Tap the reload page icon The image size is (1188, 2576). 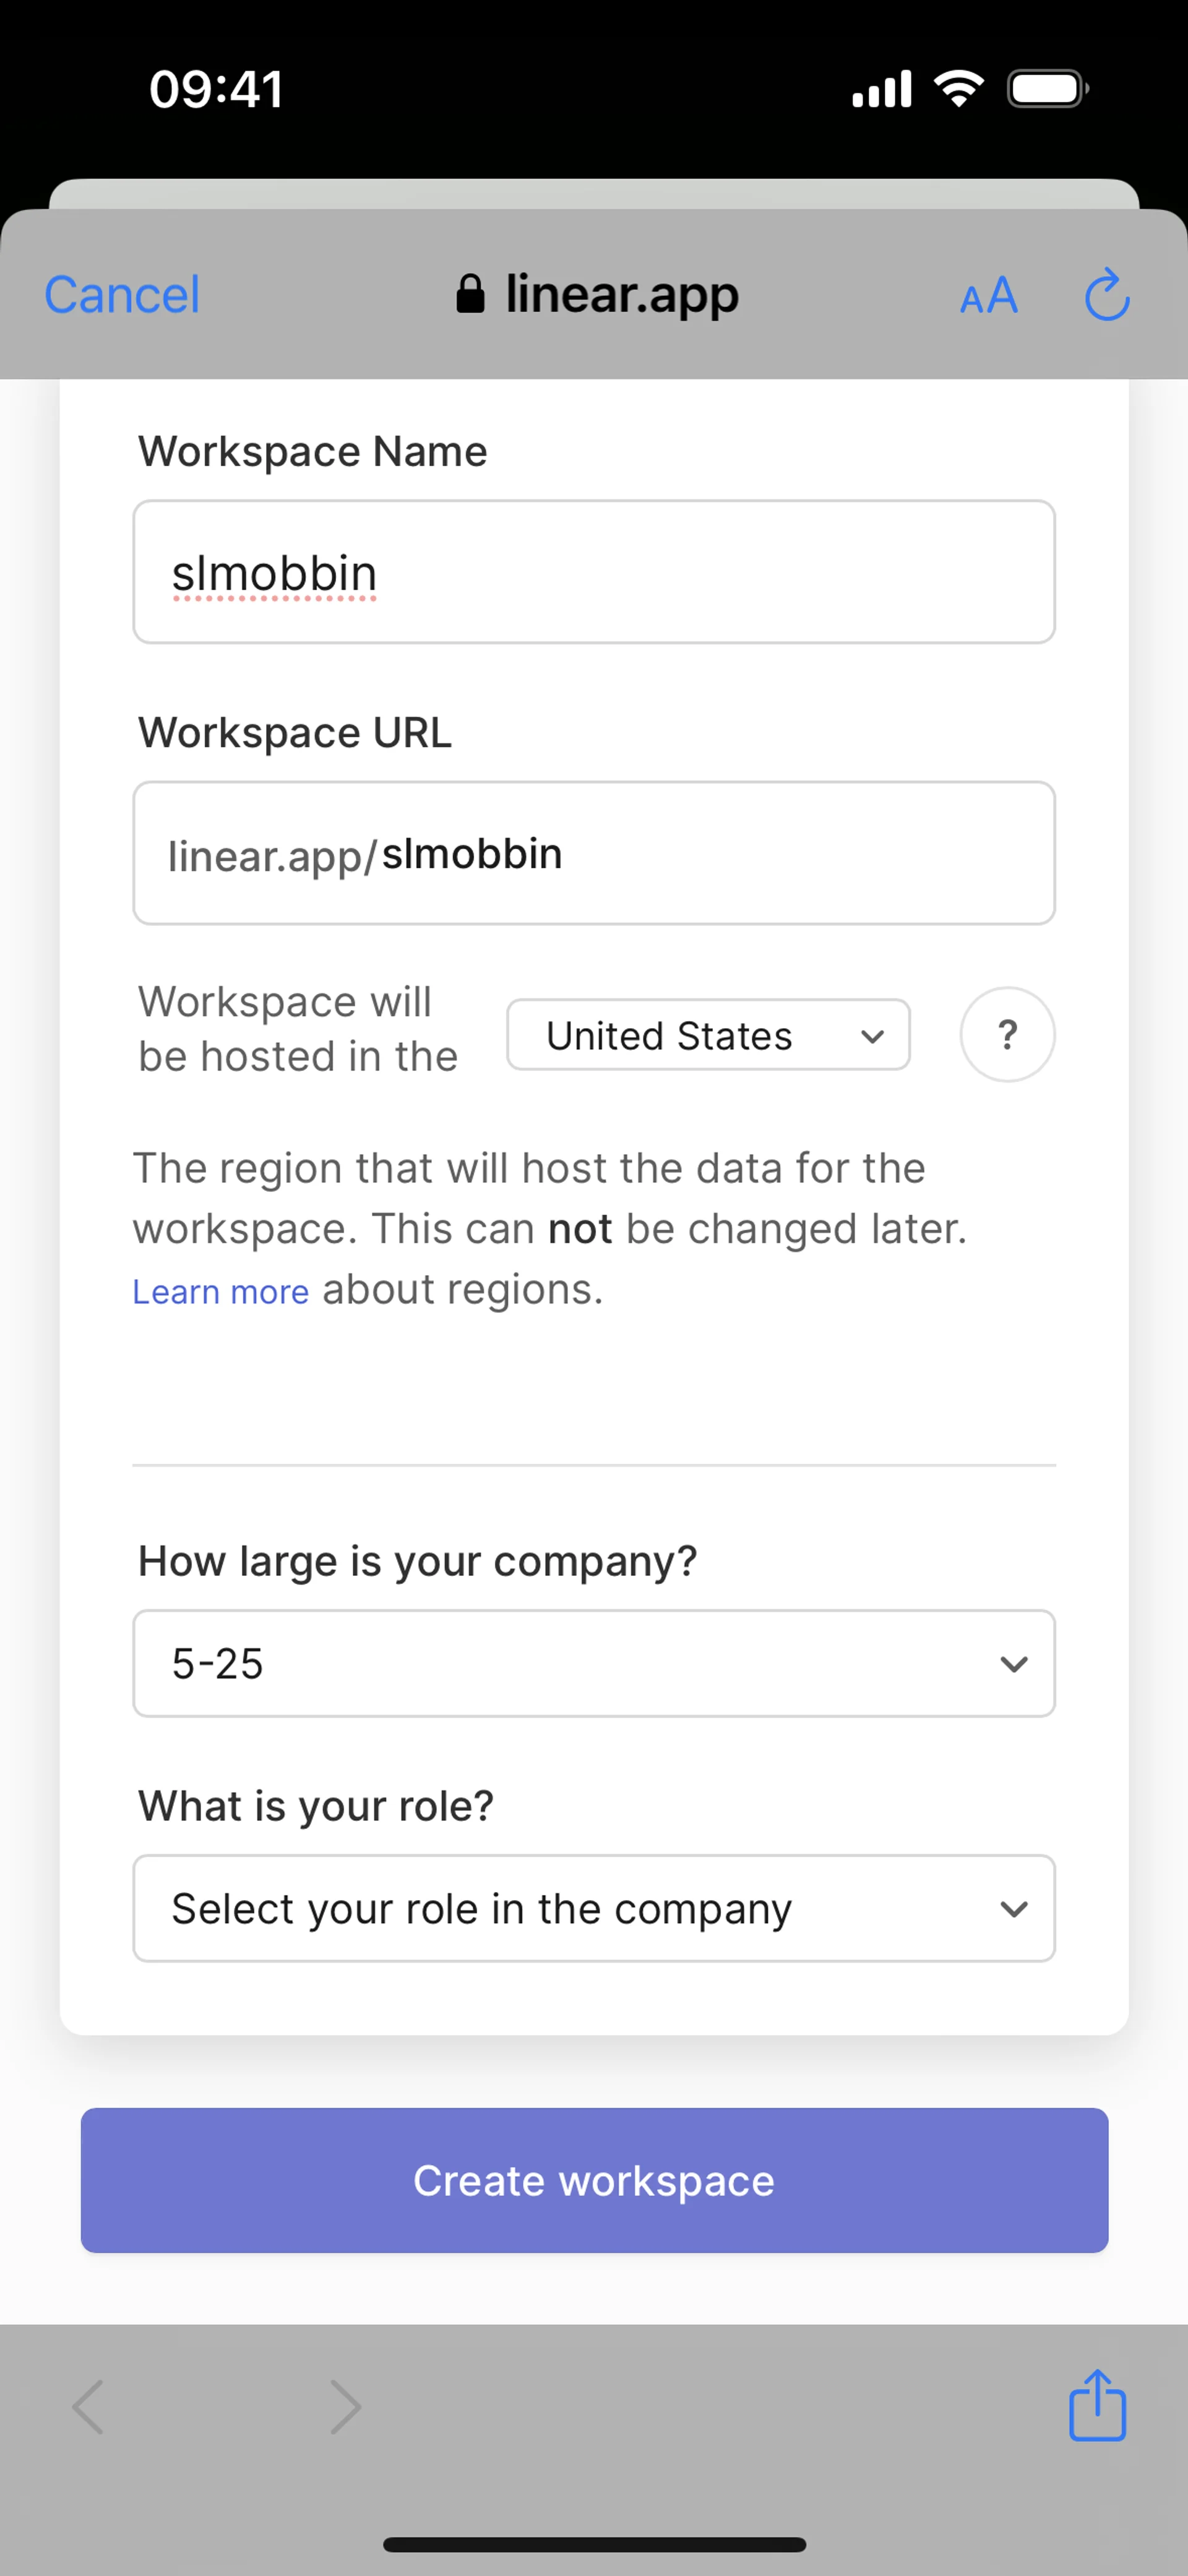pyautogui.click(x=1107, y=295)
